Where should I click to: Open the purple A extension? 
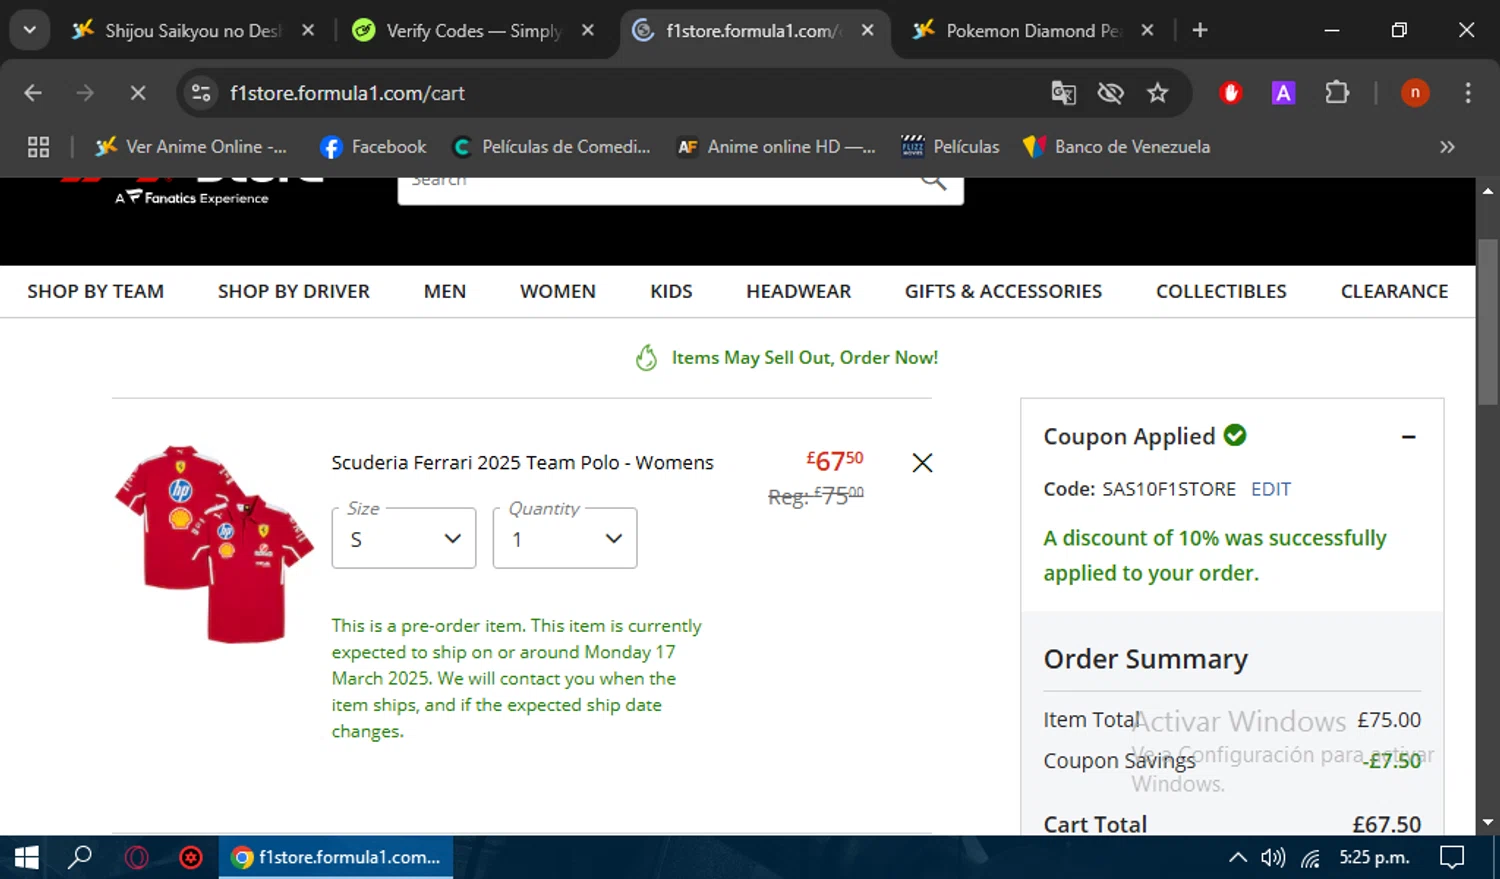[1283, 93]
